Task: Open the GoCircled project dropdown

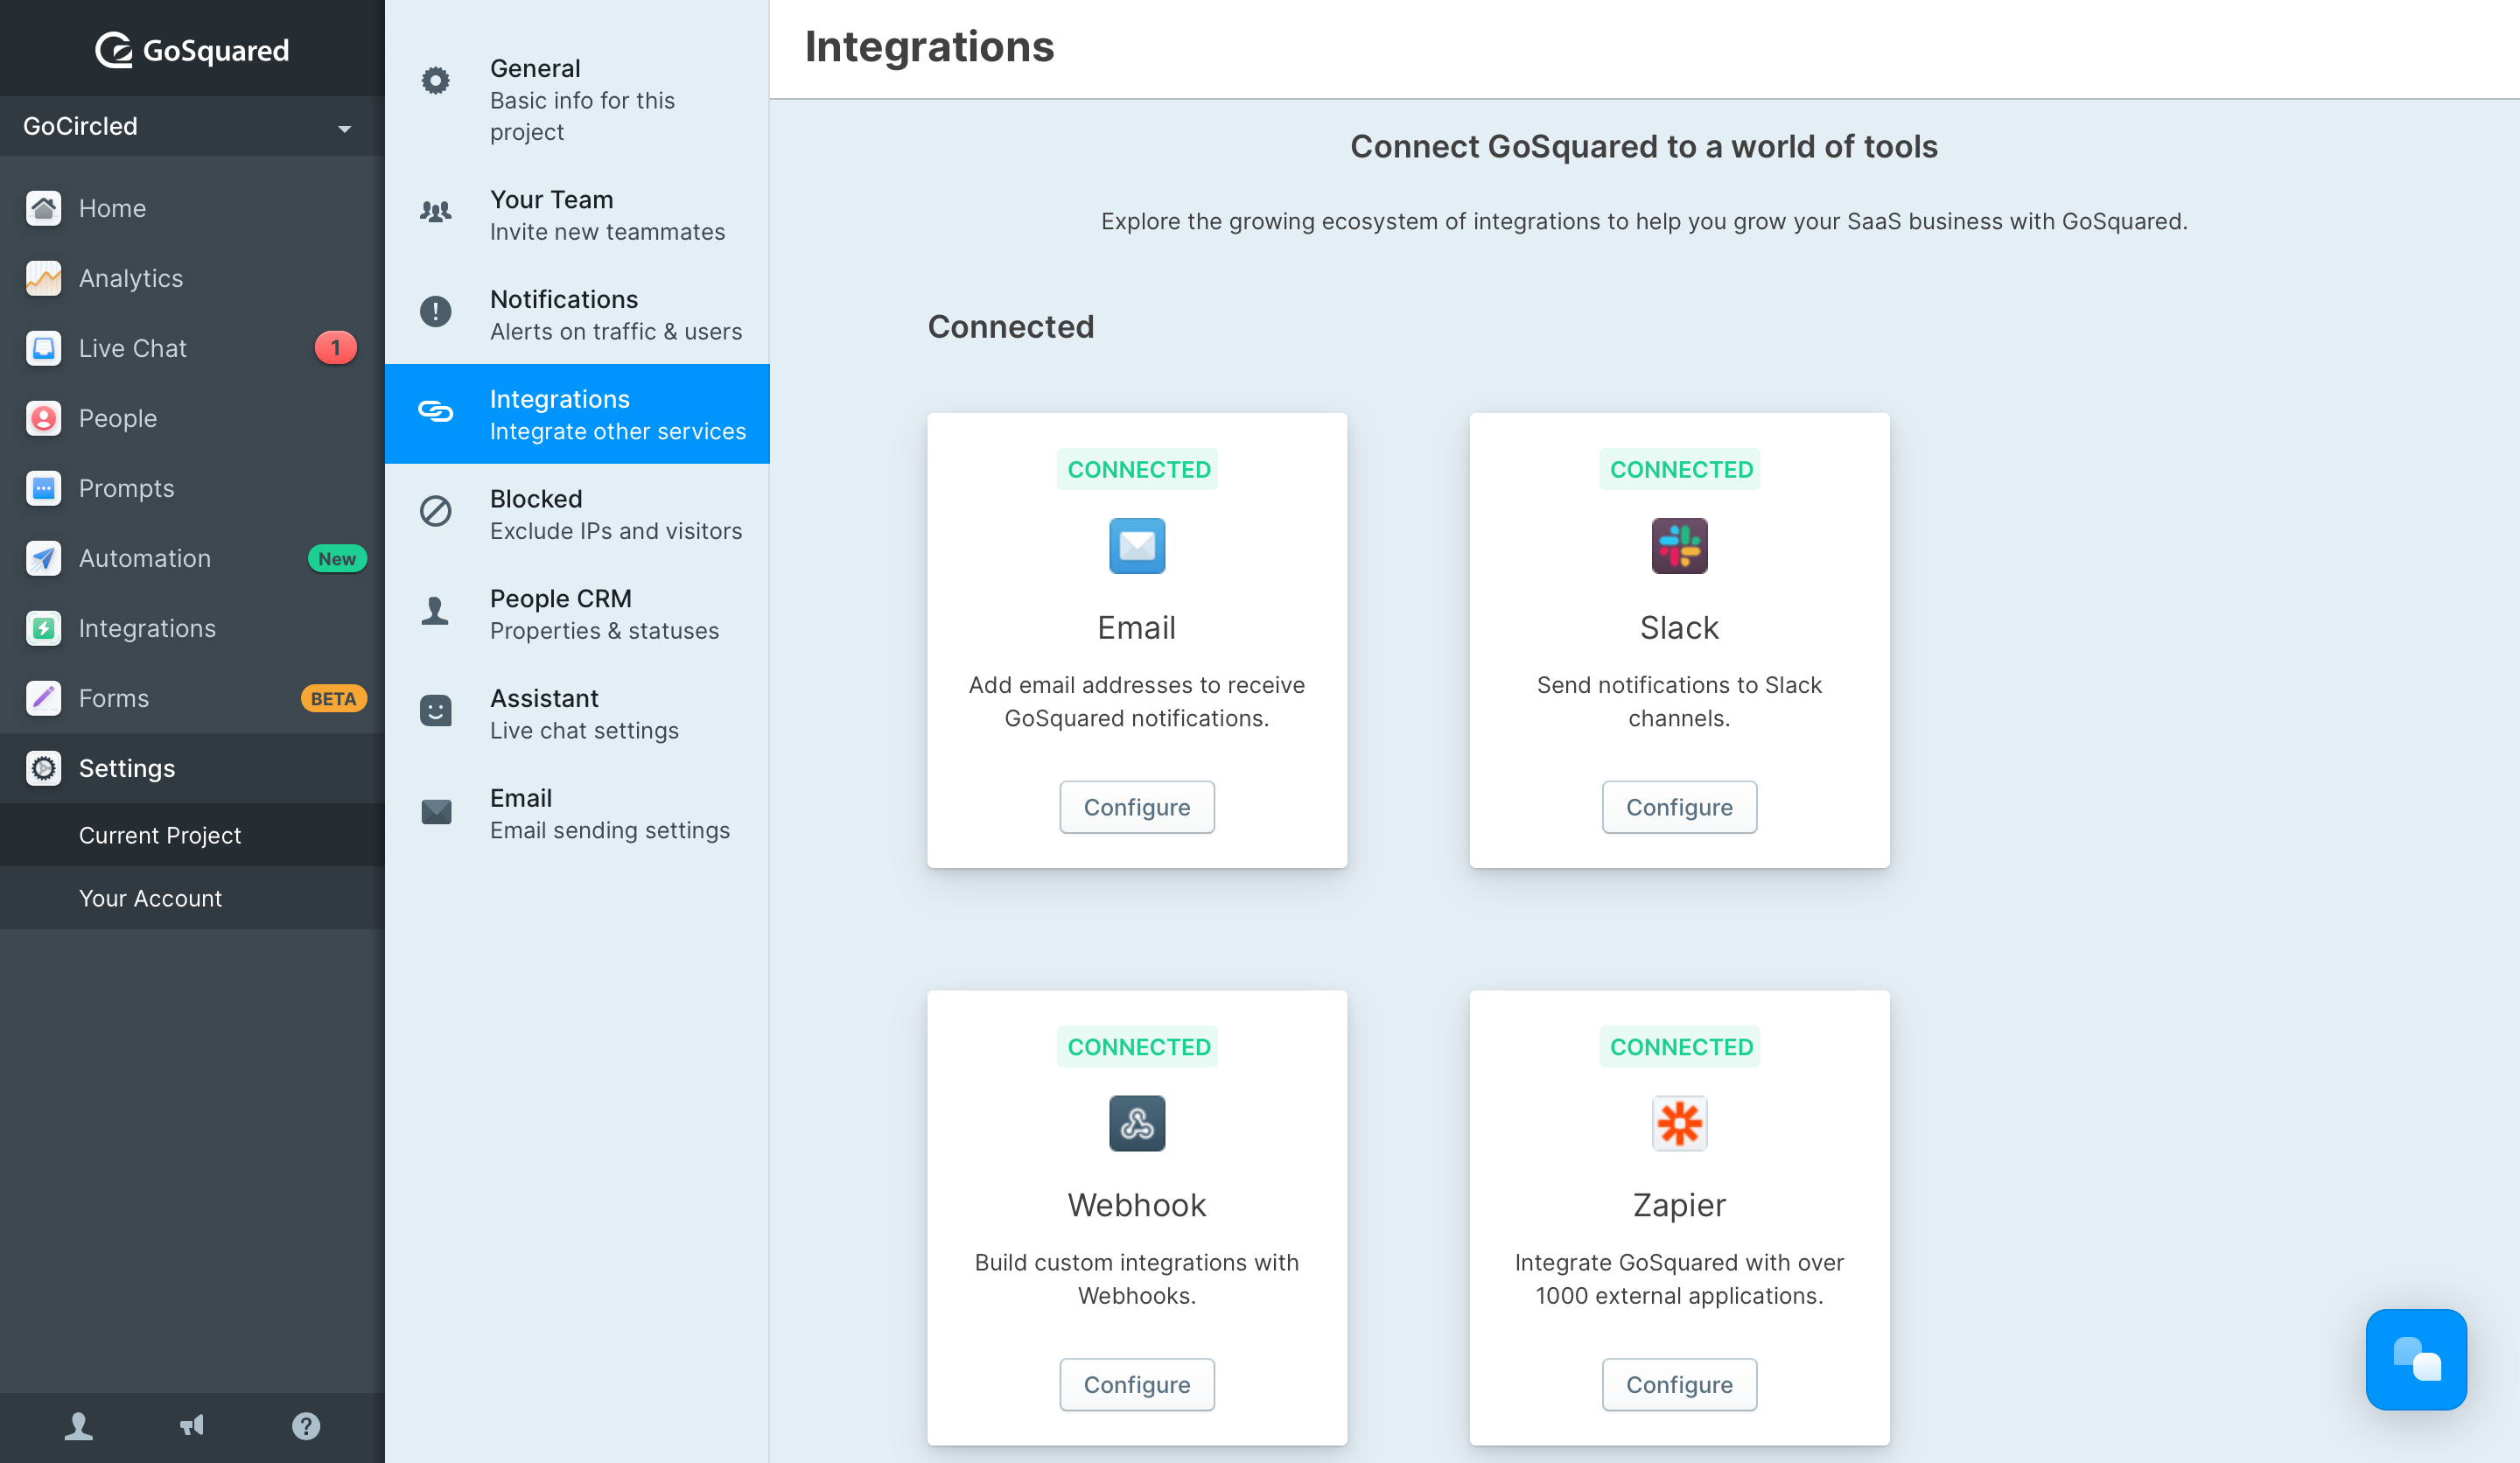Action: (x=192, y=126)
